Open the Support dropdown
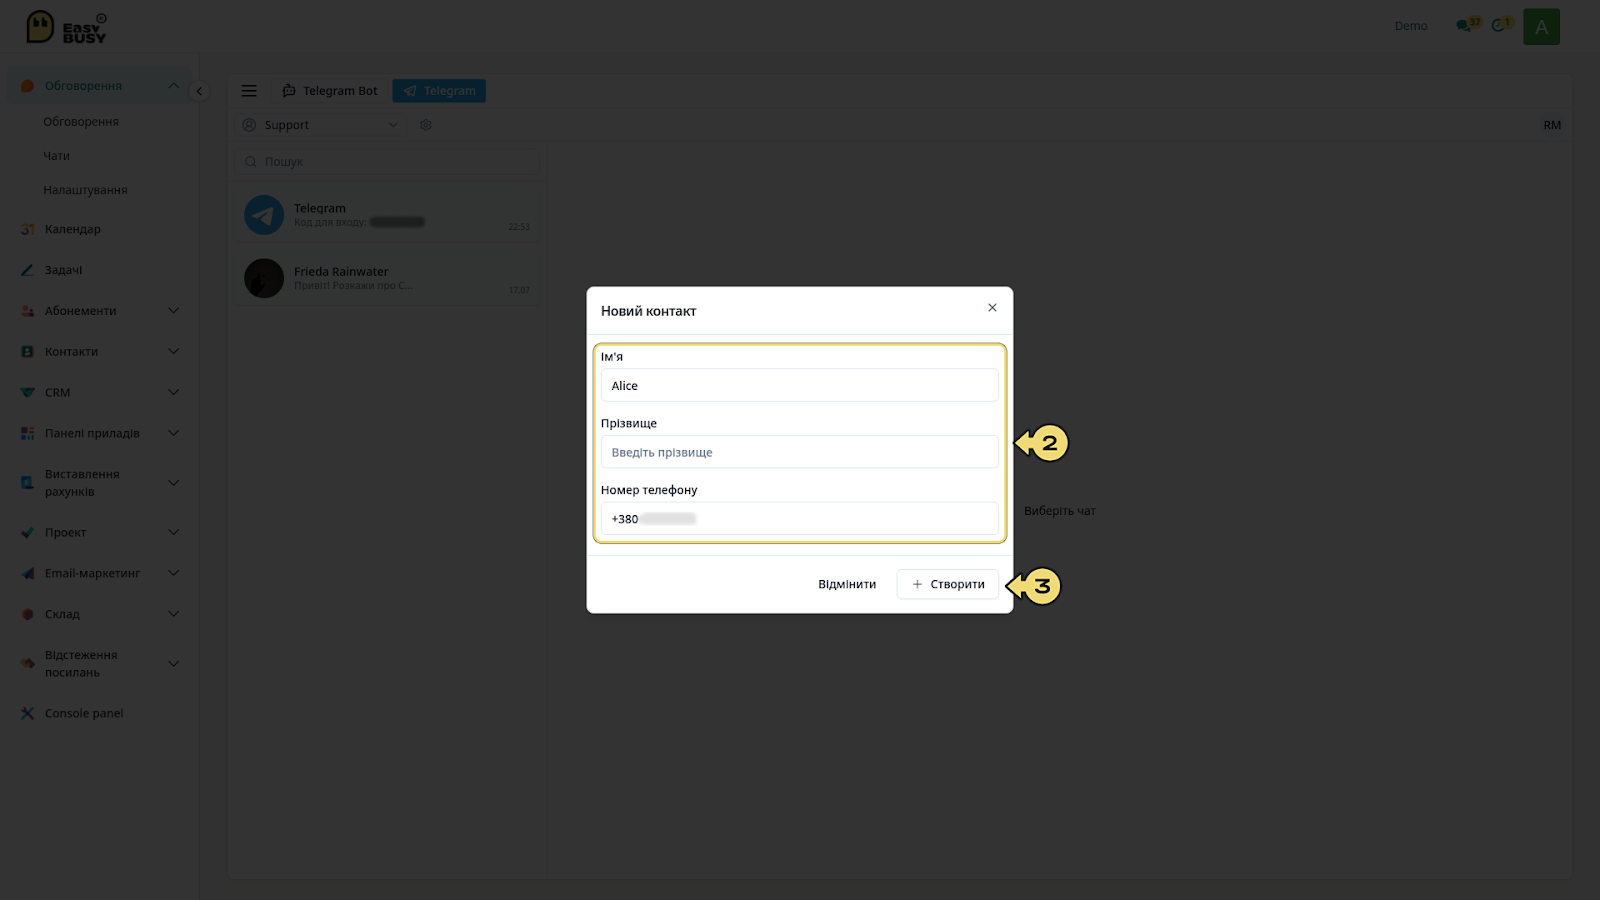Image resolution: width=1600 pixels, height=900 pixels. [320, 125]
